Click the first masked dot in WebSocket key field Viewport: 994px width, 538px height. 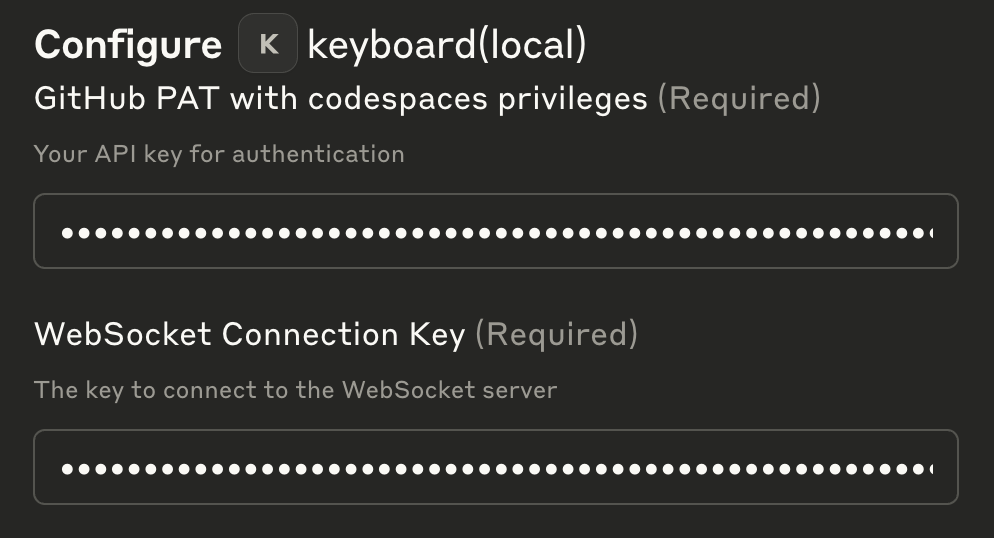[x=67, y=469]
